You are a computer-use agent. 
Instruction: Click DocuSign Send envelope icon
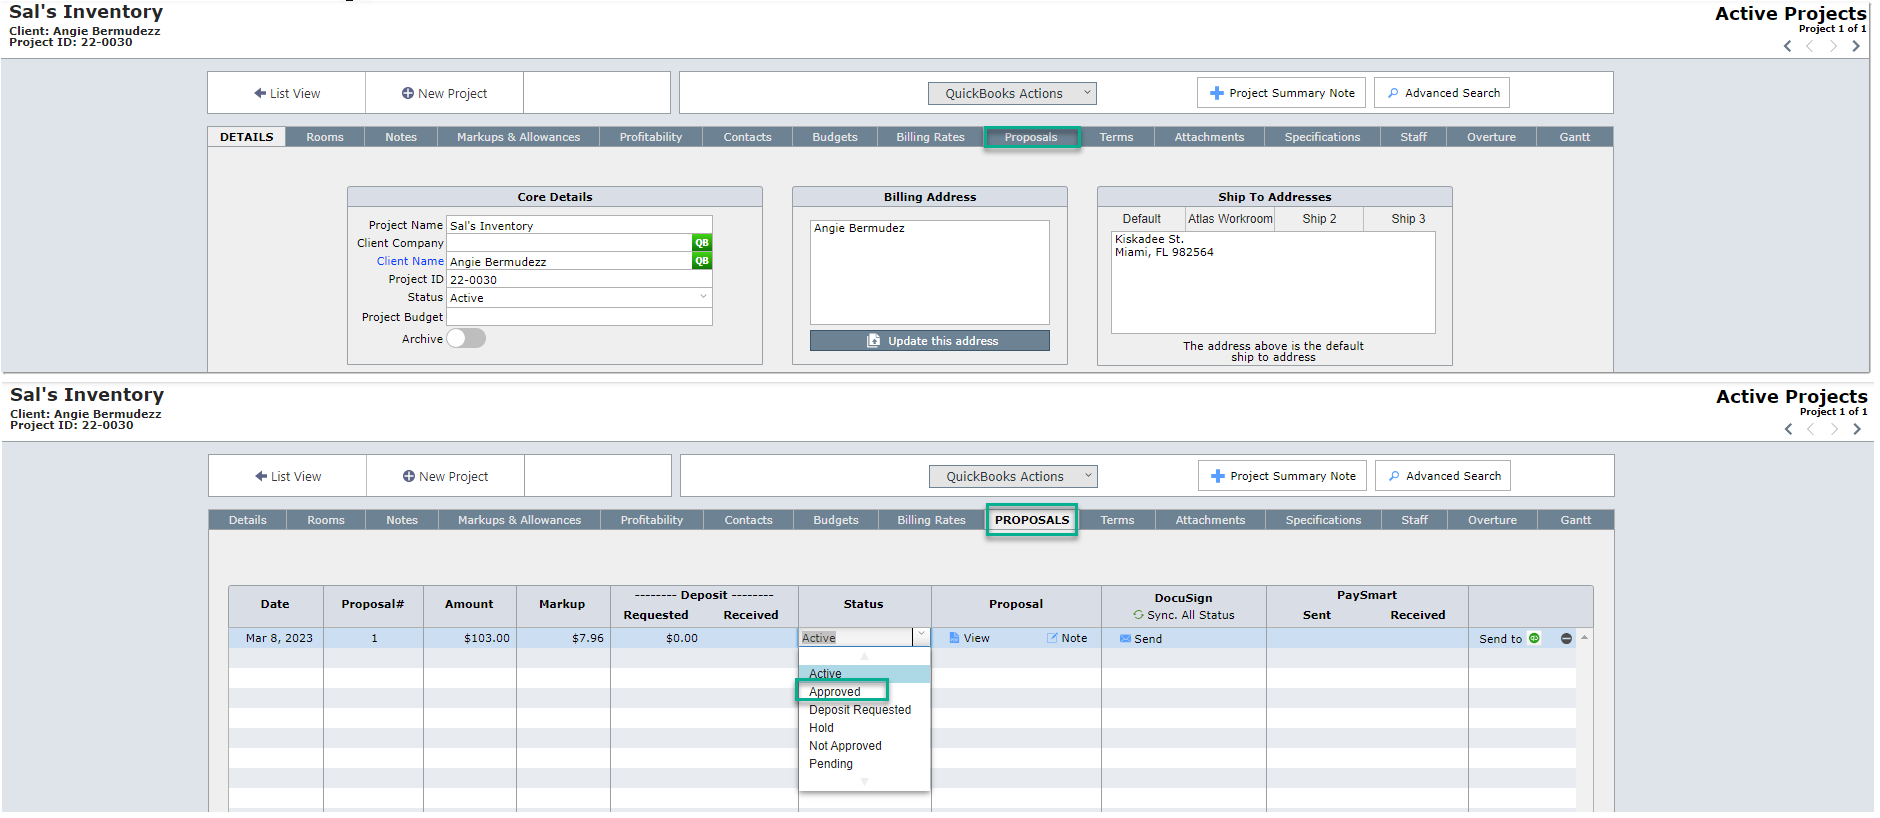coord(1125,638)
